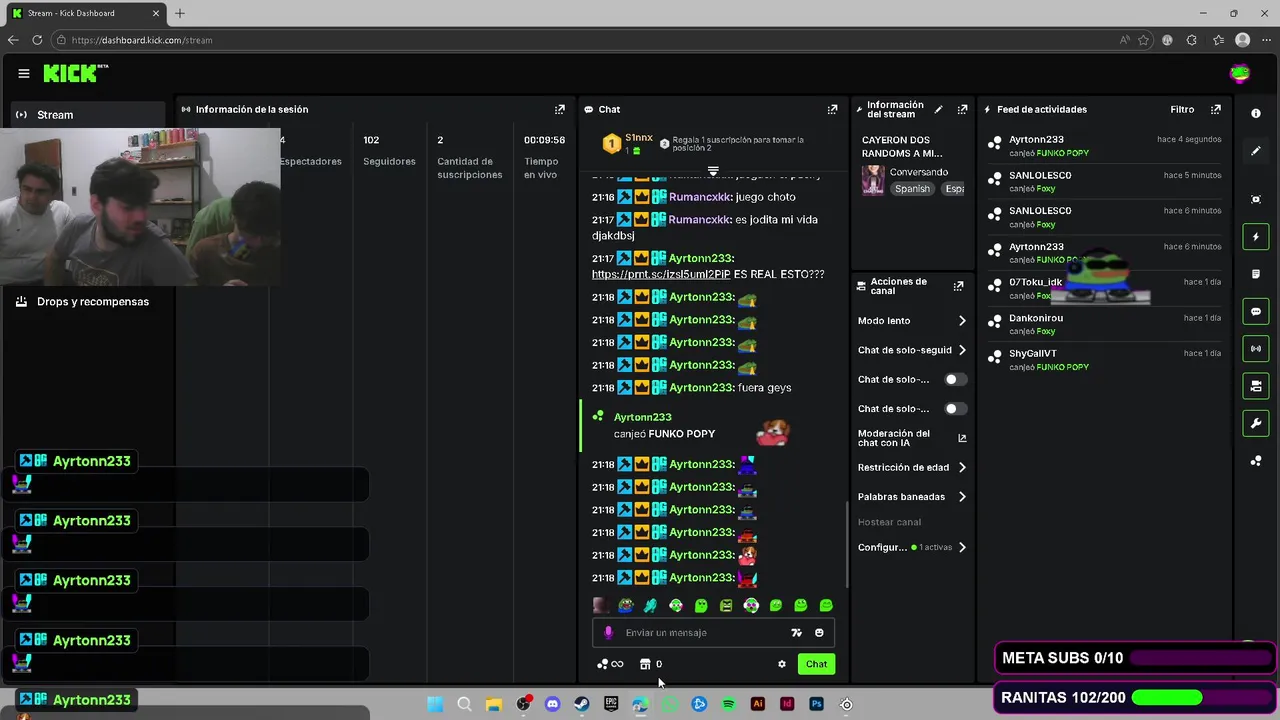
Task: Click the broadcast signal icon in right sidebar
Action: (x=1256, y=349)
